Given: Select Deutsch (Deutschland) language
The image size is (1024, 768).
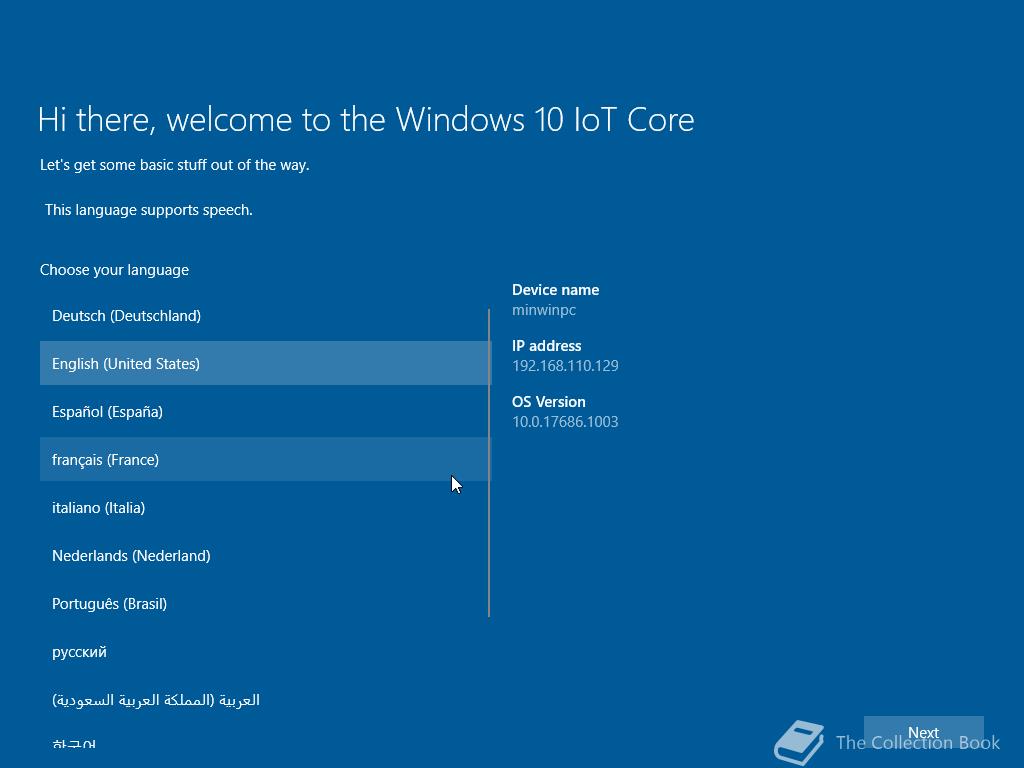Looking at the screenshot, I should click(264, 316).
